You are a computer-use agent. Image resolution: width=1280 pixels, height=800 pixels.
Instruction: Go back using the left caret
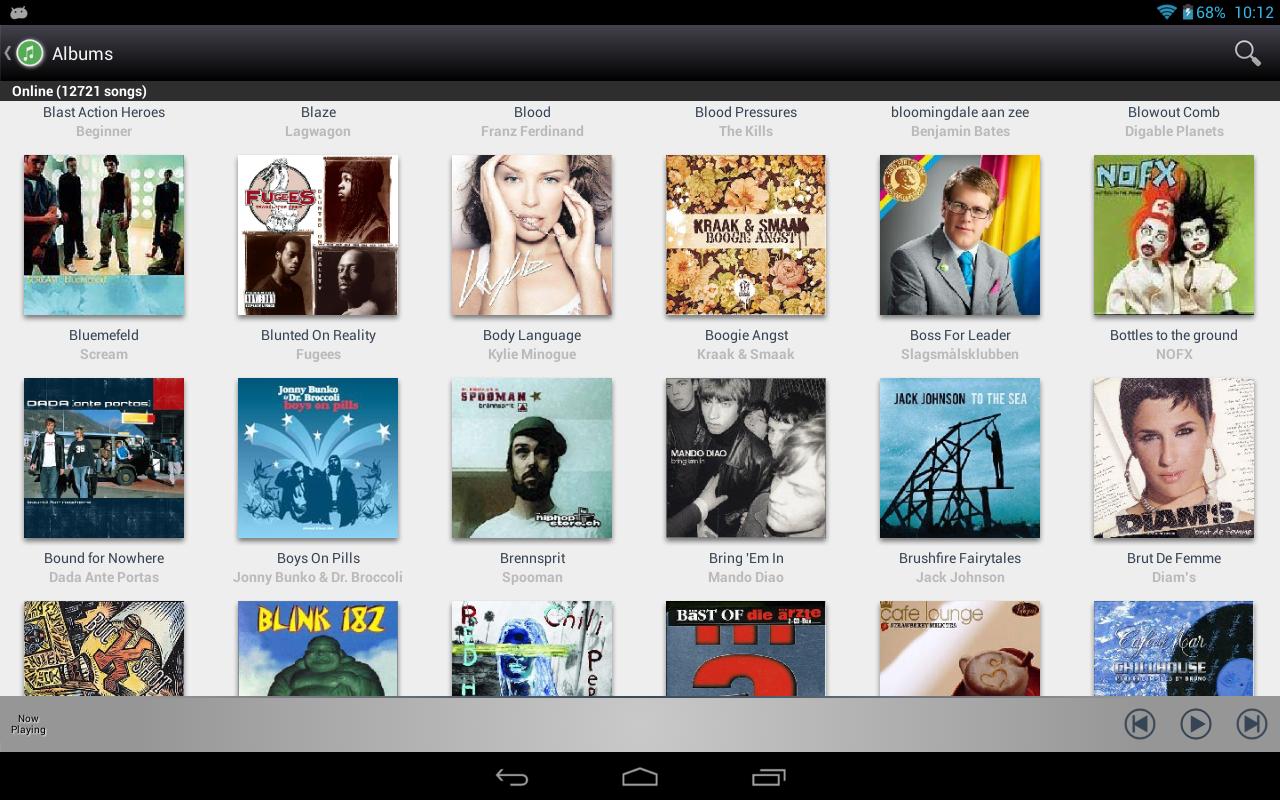pyautogui.click(x=8, y=53)
